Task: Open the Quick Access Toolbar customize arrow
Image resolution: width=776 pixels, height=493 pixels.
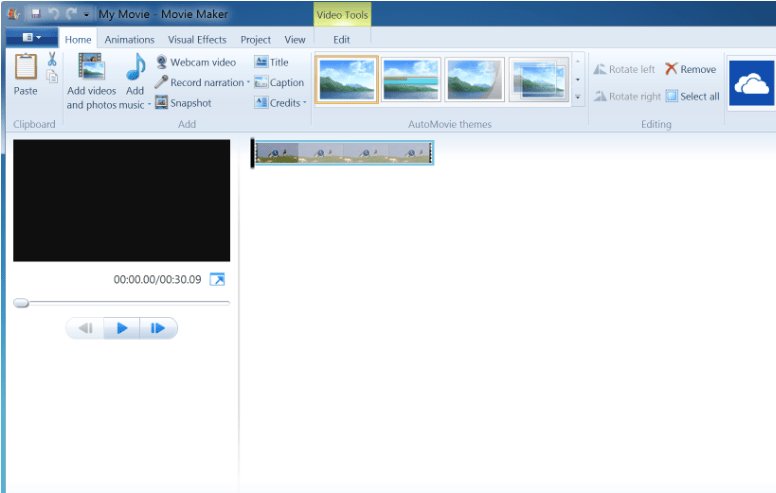Action: pos(87,15)
